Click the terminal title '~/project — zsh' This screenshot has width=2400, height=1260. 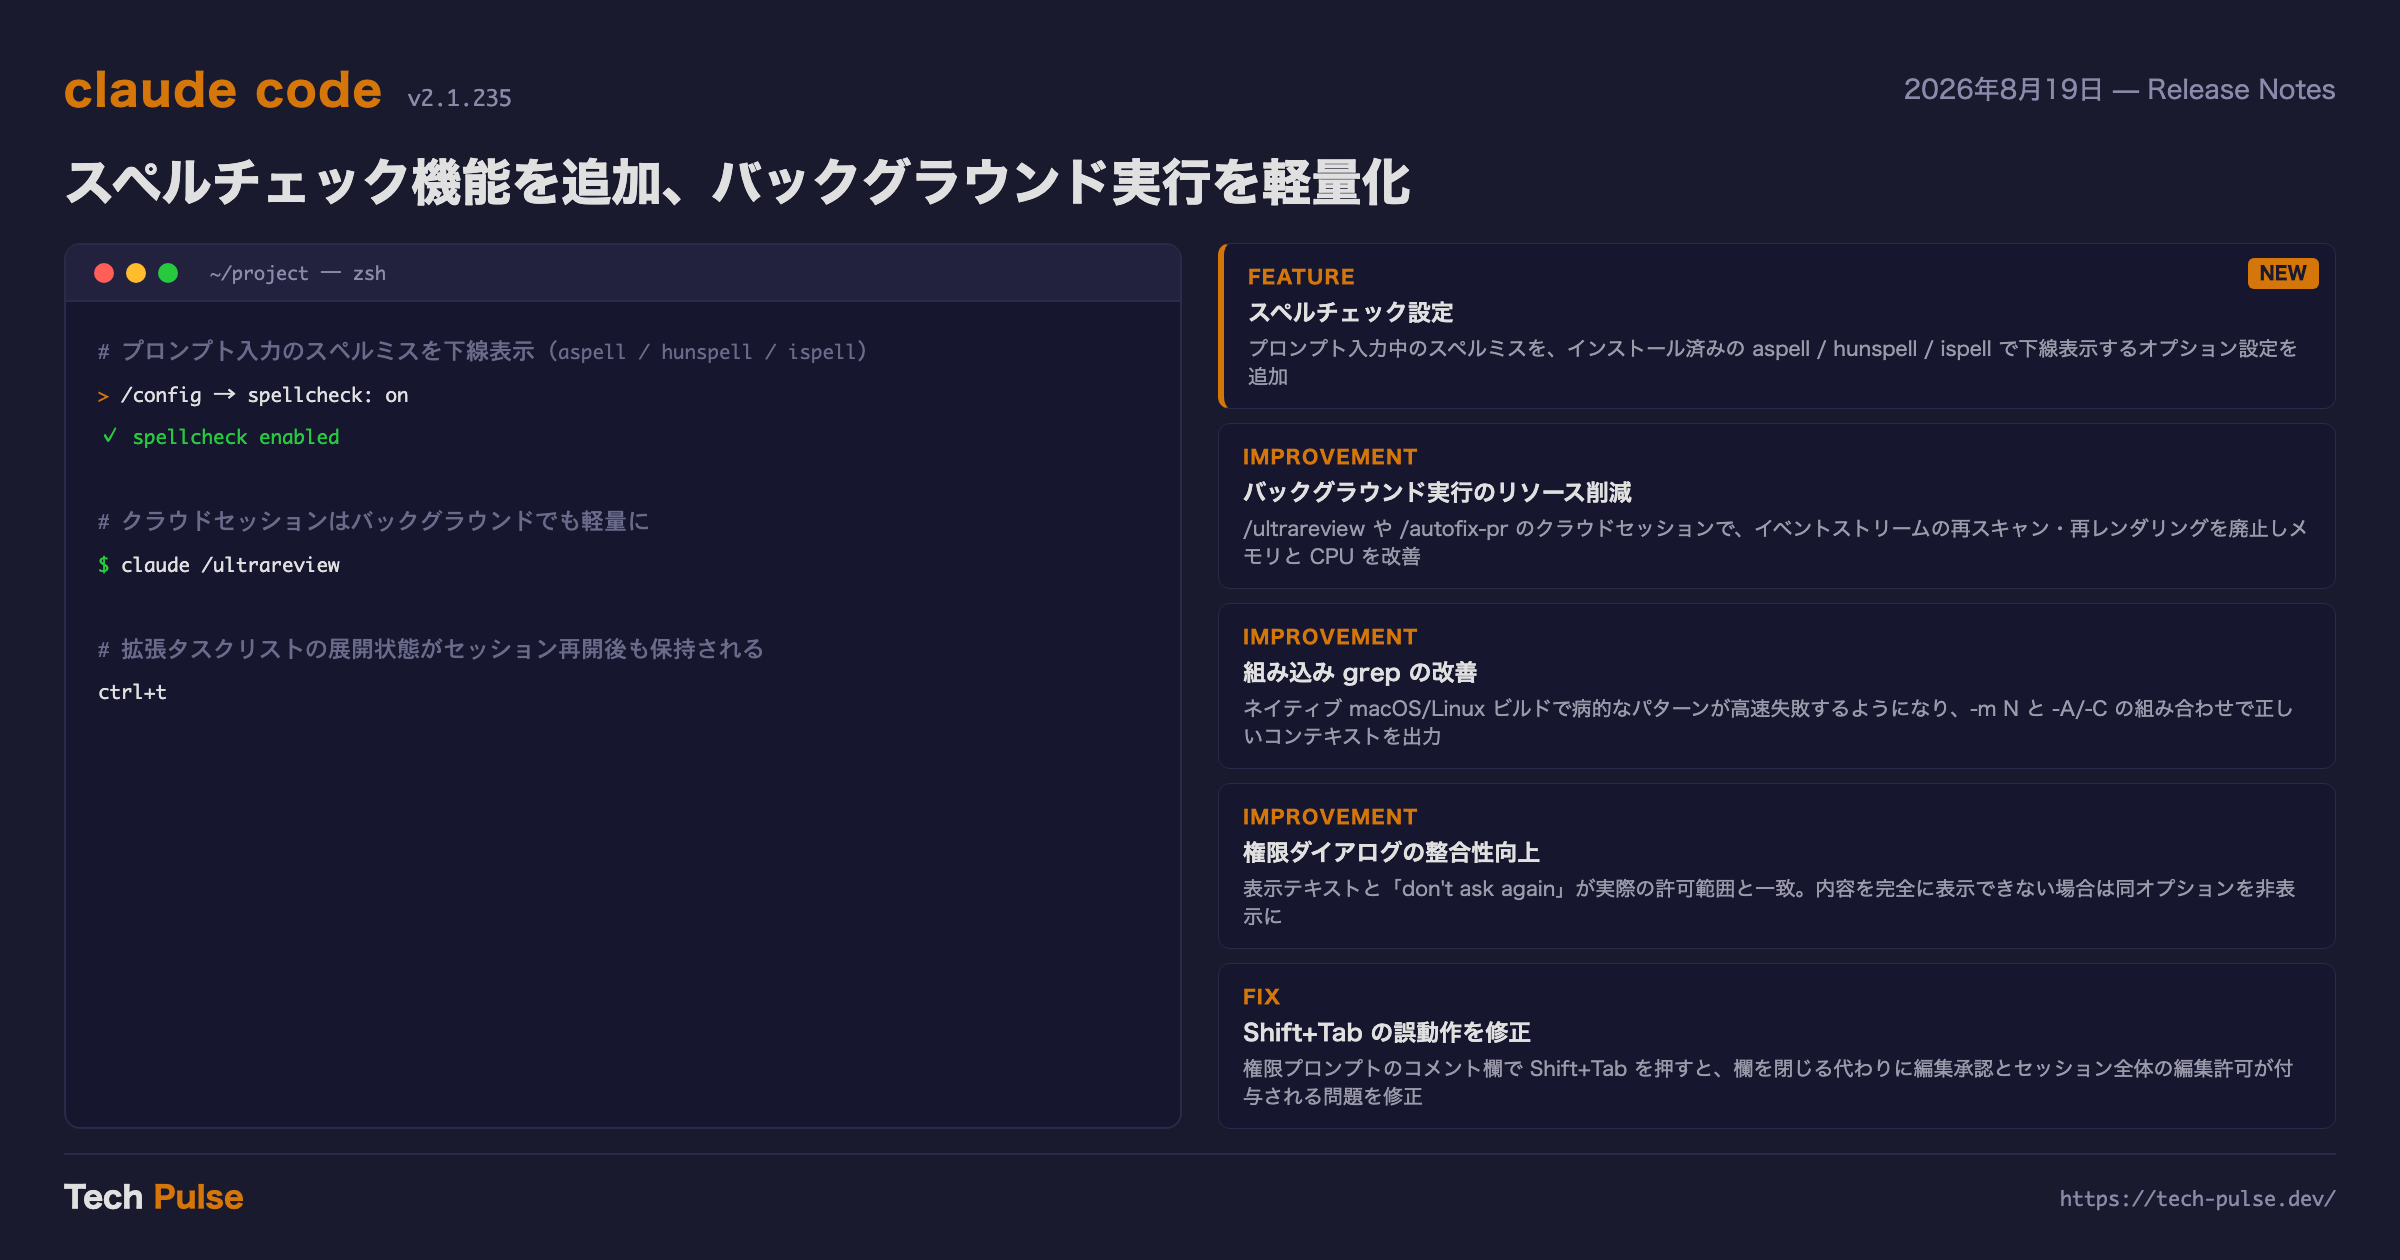click(x=298, y=273)
